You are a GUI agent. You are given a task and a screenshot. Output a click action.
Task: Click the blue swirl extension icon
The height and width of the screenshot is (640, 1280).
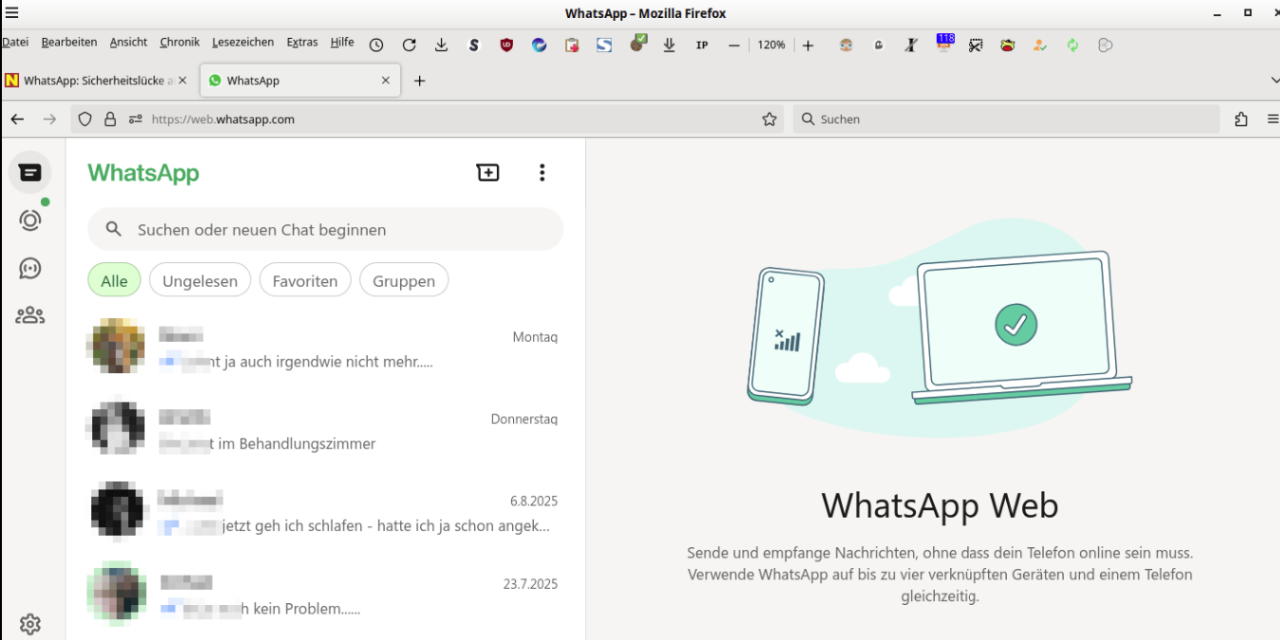click(539, 45)
